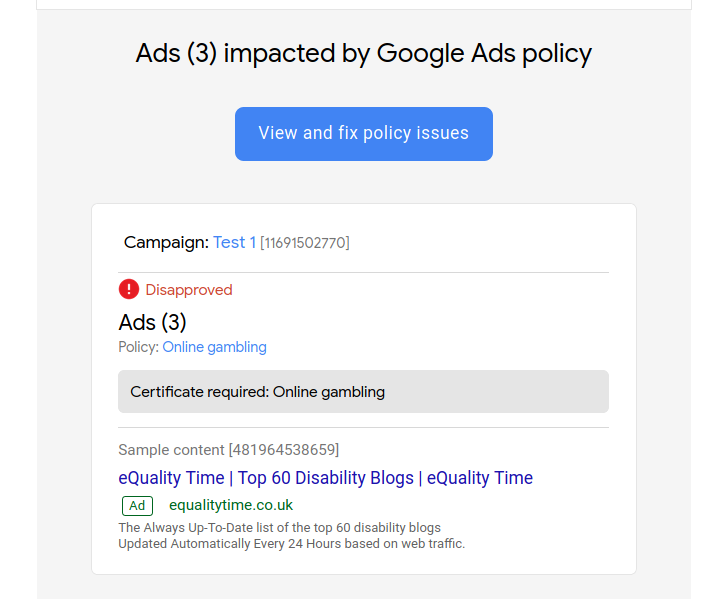Select the Certificate required: Online gambling box
The height and width of the screenshot is (599, 707).
363,392
